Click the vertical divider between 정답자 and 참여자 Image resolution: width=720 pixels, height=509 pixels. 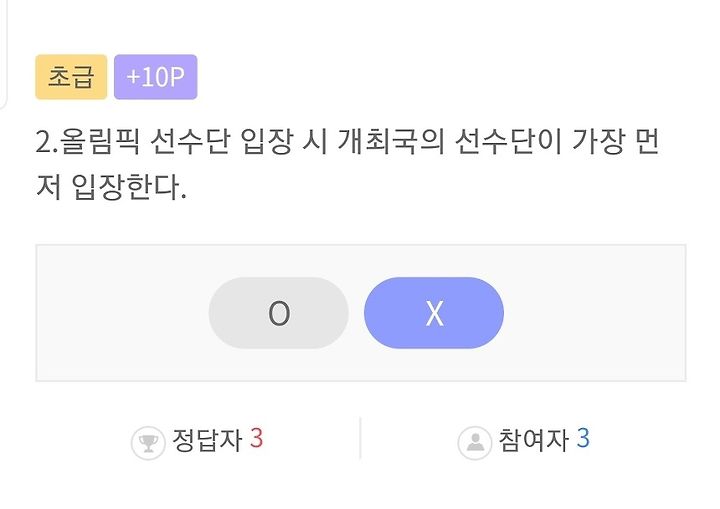[x=360, y=438]
